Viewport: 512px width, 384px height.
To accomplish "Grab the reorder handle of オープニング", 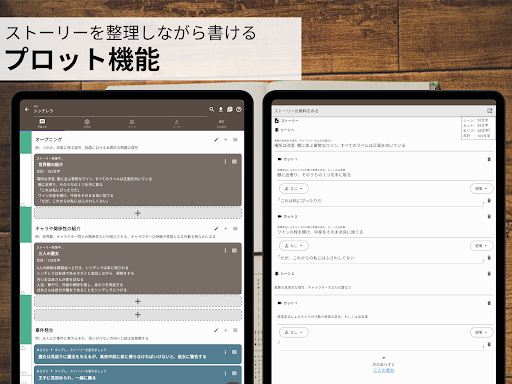I will pos(235,140).
